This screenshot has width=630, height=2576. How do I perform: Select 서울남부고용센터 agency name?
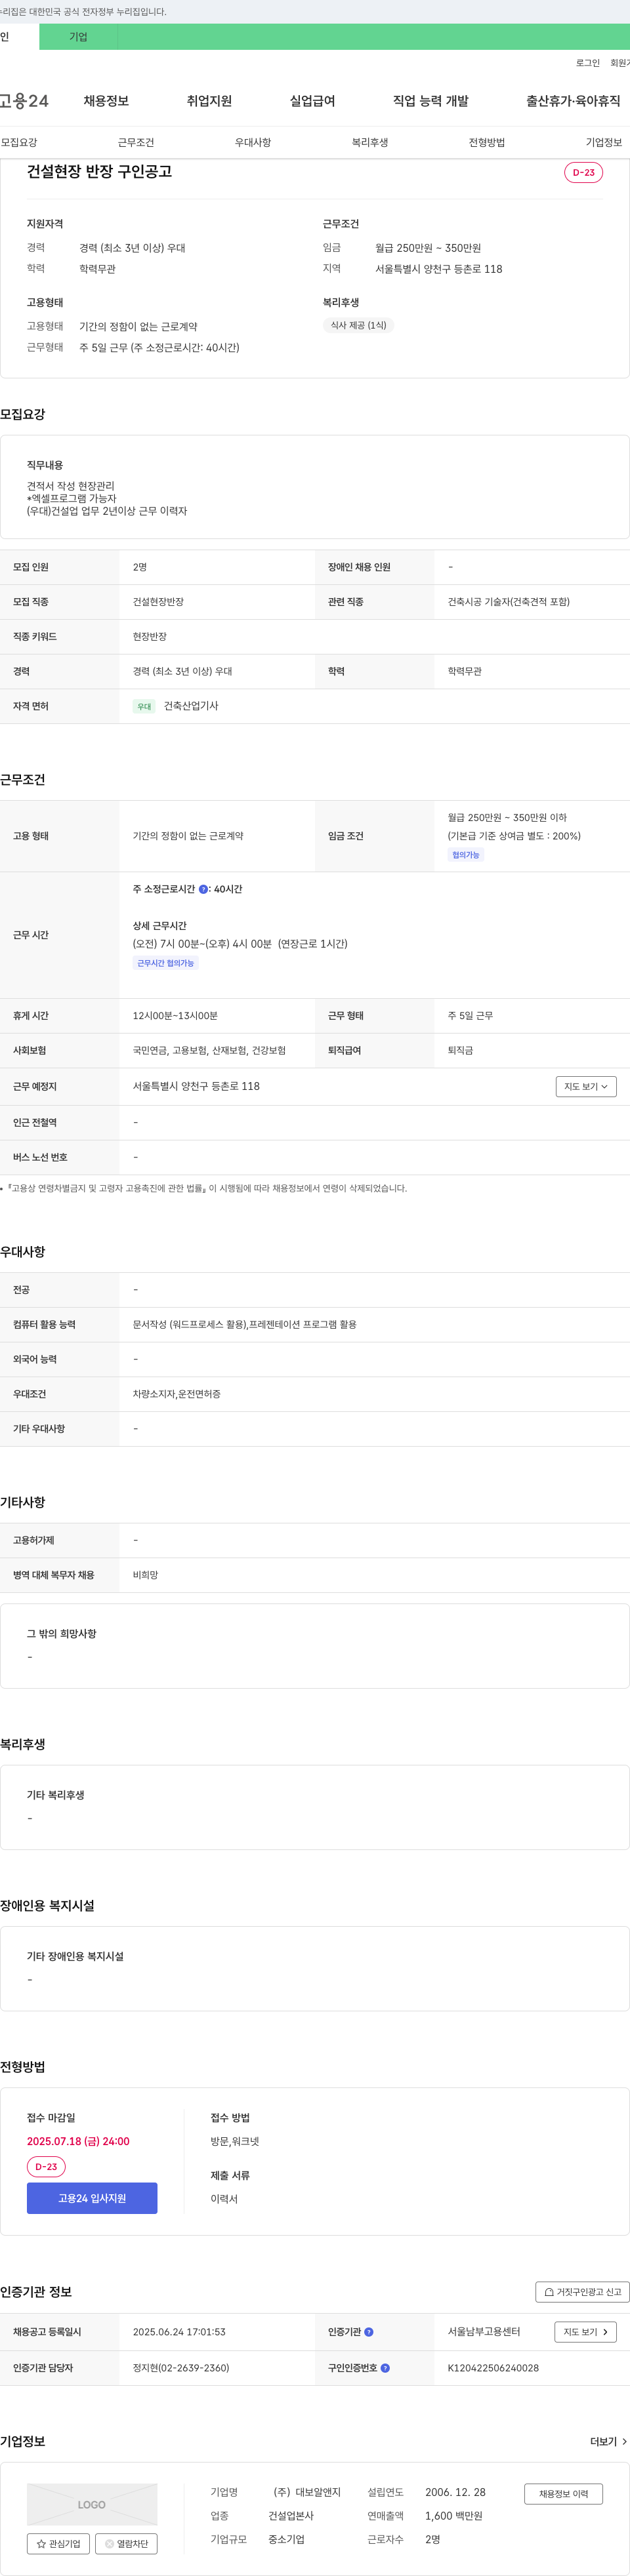[x=484, y=2332]
